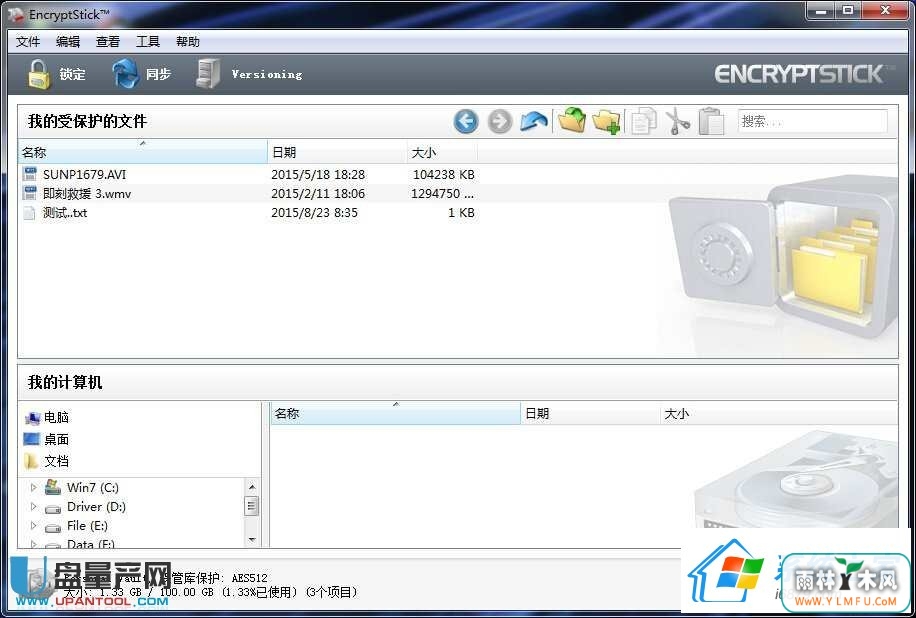Sort protected files by 大小 column
The height and width of the screenshot is (618, 916).
pos(442,152)
